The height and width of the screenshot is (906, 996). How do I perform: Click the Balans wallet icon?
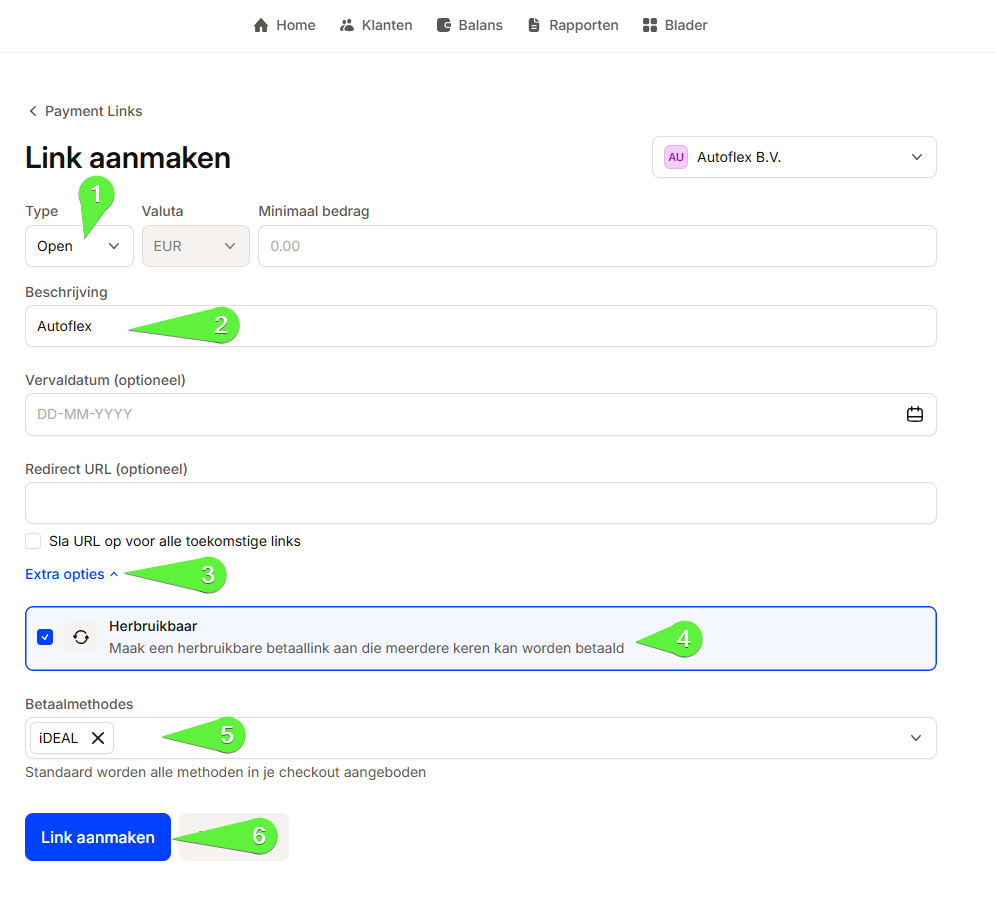(x=444, y=25)
